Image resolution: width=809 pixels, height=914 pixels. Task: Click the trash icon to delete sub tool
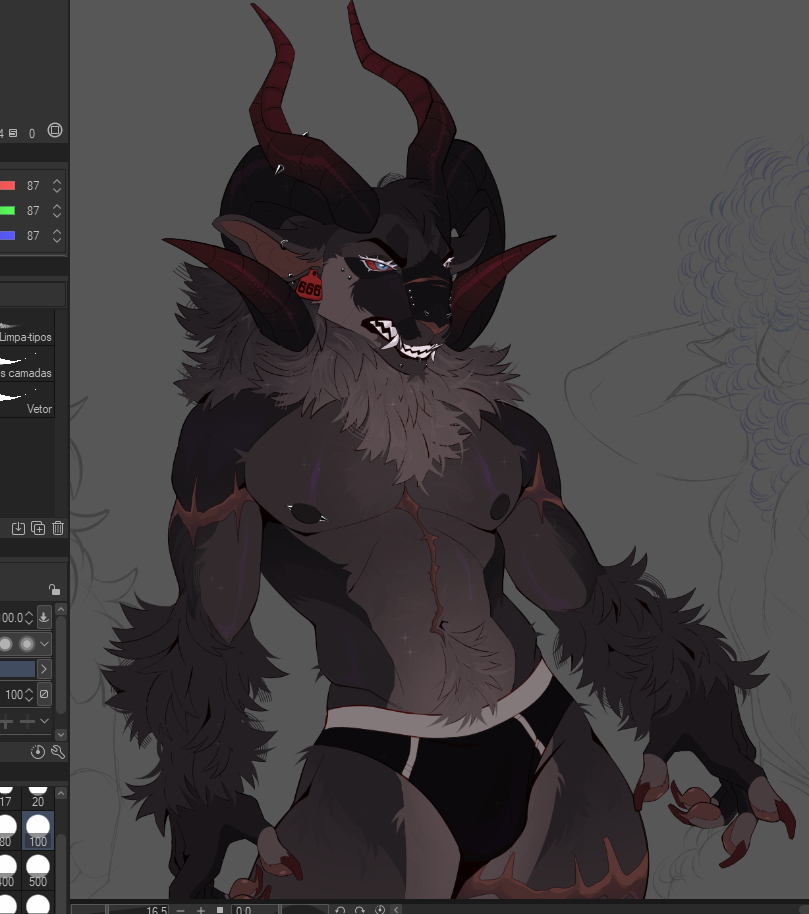tap(58, 528)
